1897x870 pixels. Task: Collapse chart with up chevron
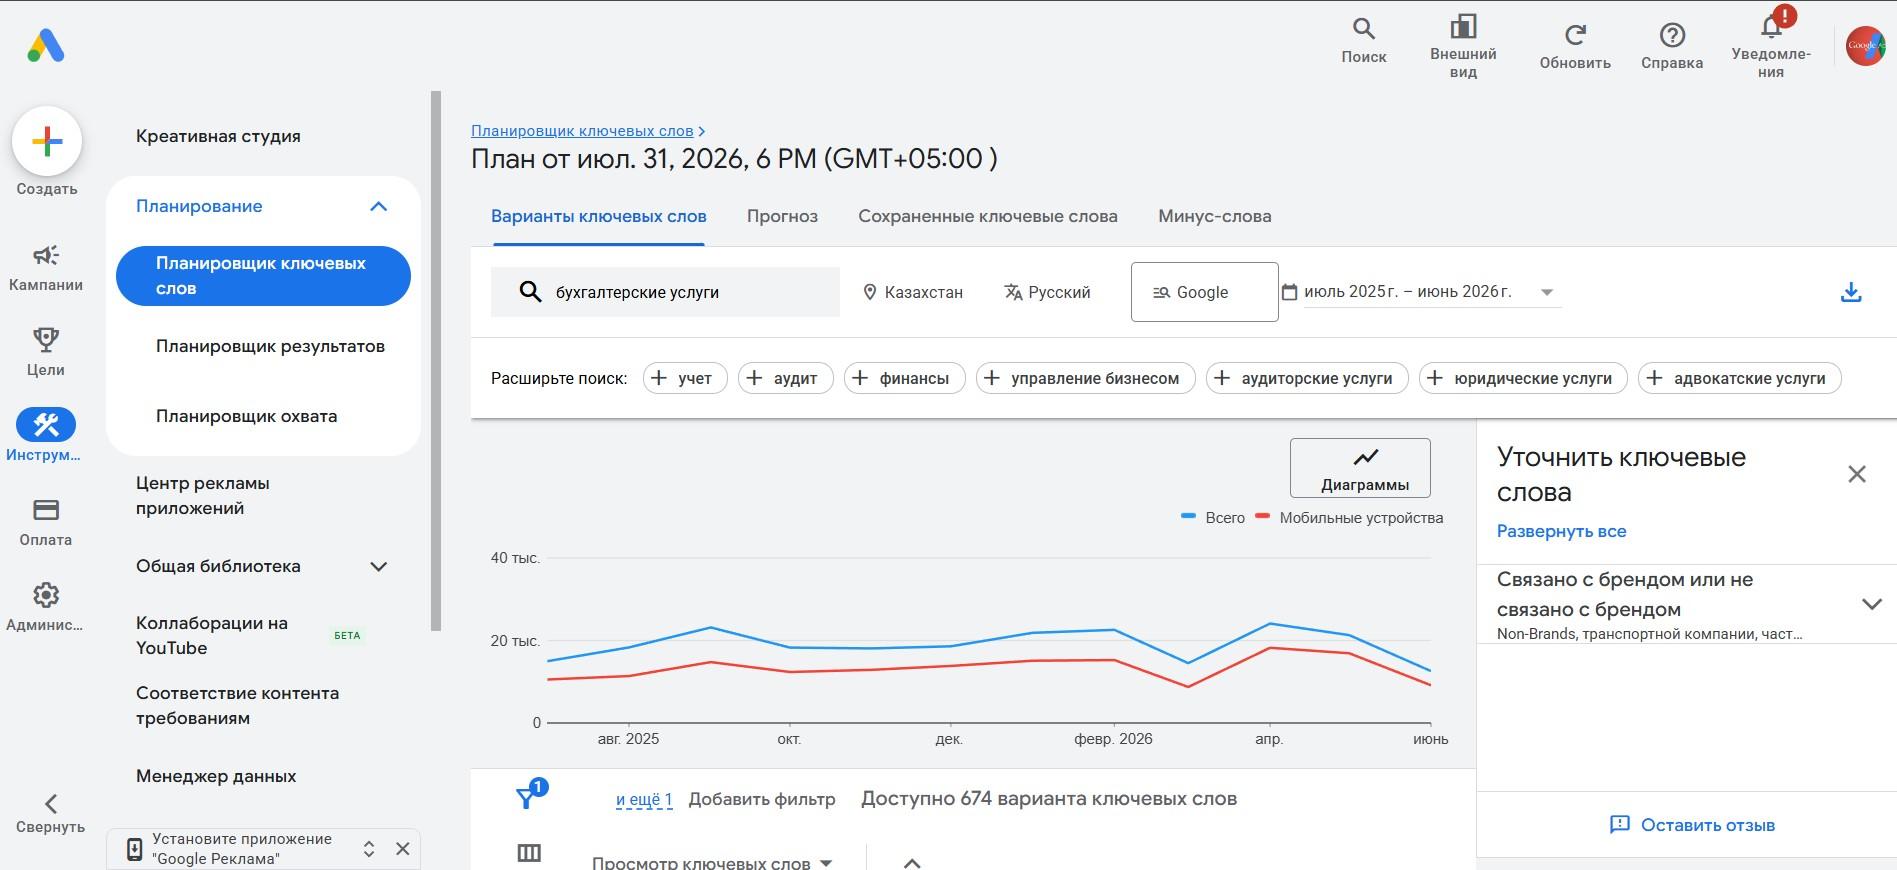click(911, 862)
